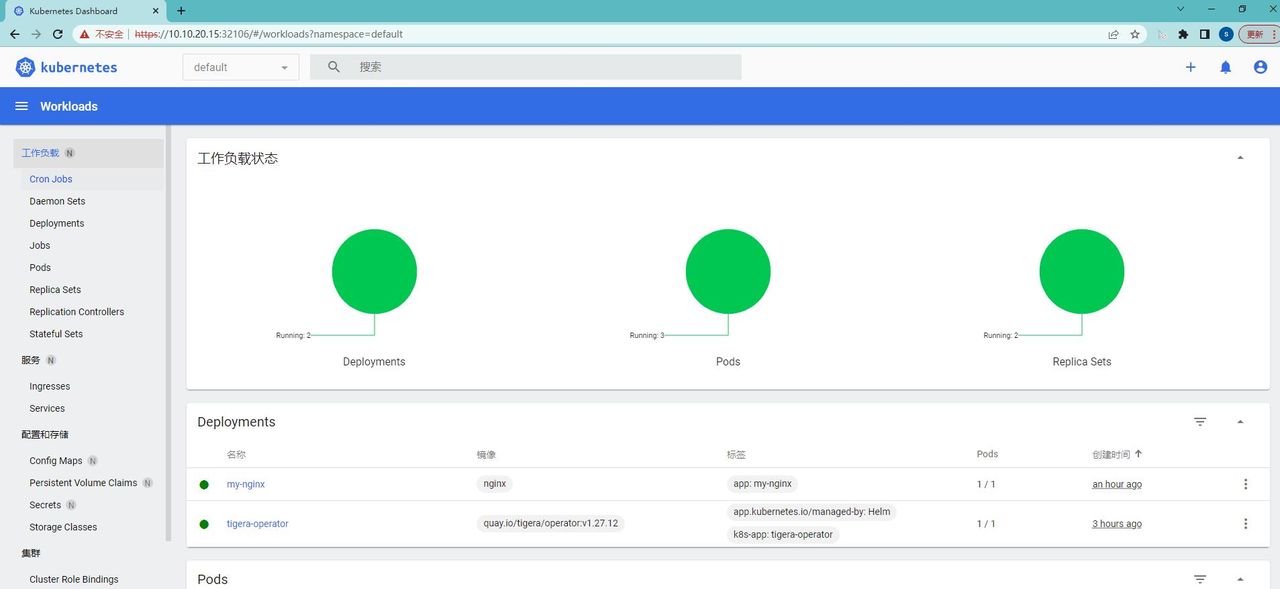This screenshot has height=589, width=1280.
Task: Click the search magnifier icon
Action: 334,66
